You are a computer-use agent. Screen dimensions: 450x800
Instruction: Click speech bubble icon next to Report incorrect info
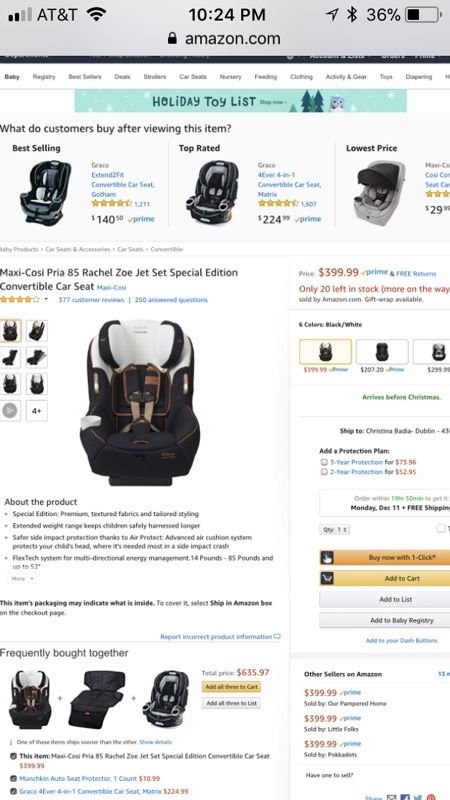coord(277,636)
